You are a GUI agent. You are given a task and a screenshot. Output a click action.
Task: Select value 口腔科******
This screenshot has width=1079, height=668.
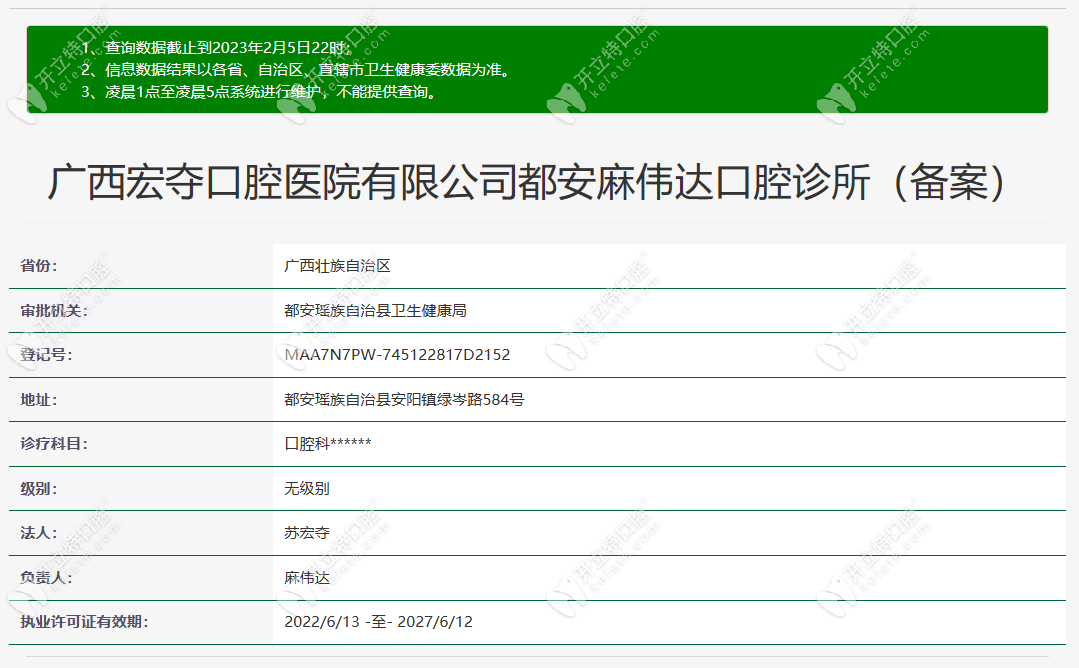pos(328,444)
